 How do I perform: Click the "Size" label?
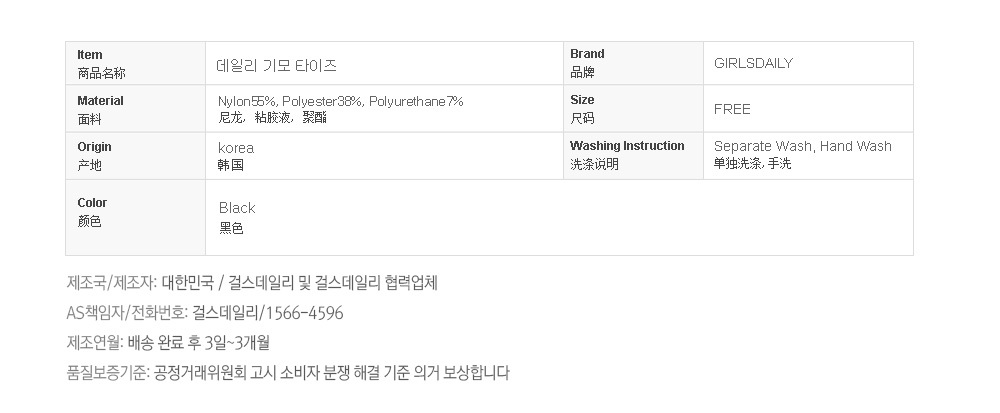[x=582, y=100]
